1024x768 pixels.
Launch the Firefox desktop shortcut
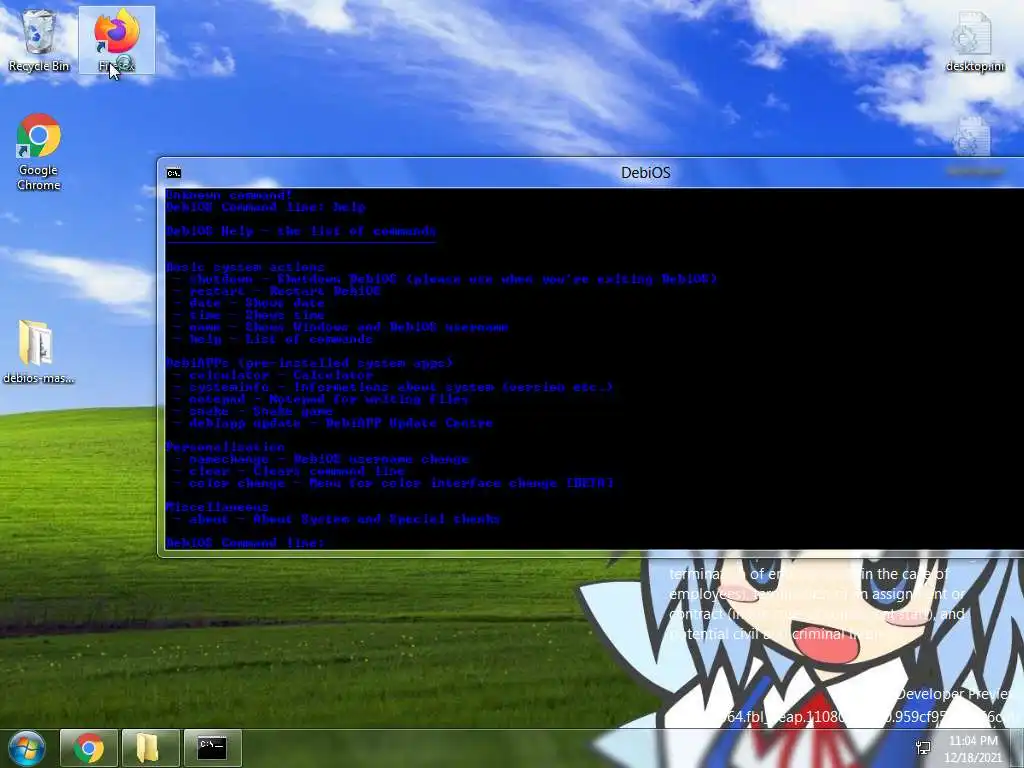117,40
